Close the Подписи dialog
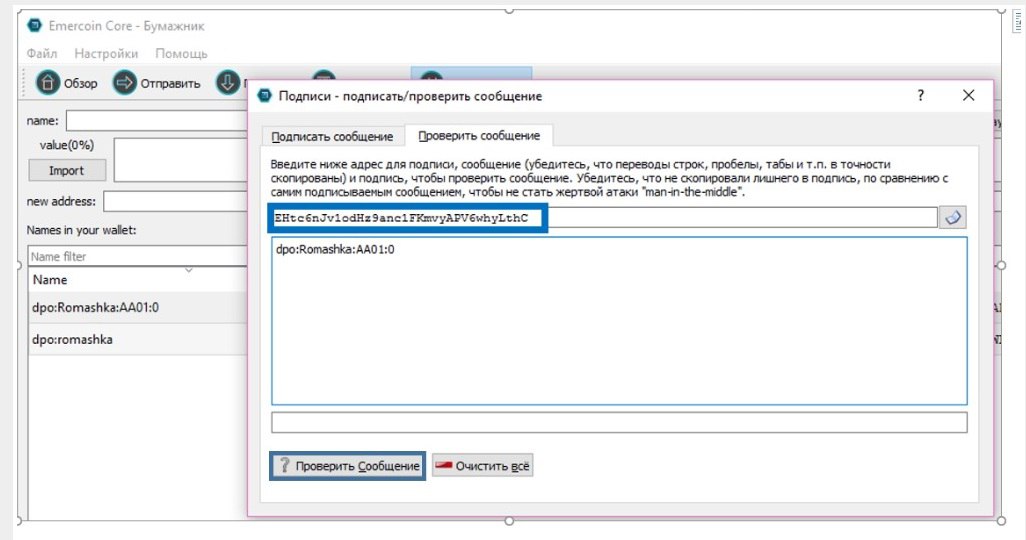Image resolution: width=1026 pixels, height=540 pixels. pyautogui.click(x=968, y=96)
